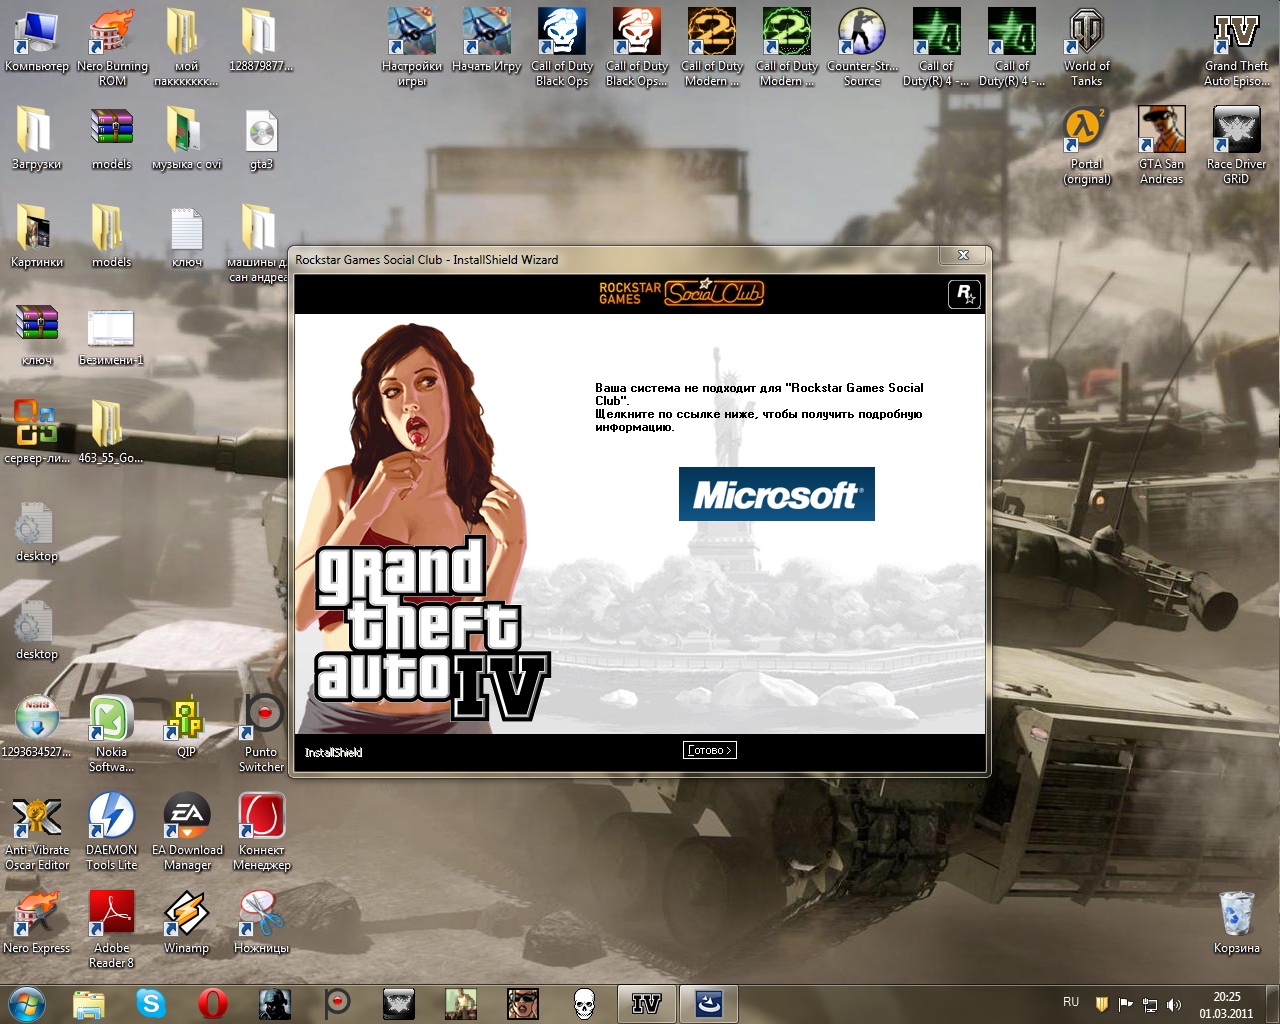
Task: Open the network status tray icon
Action: point(1150,1004)
